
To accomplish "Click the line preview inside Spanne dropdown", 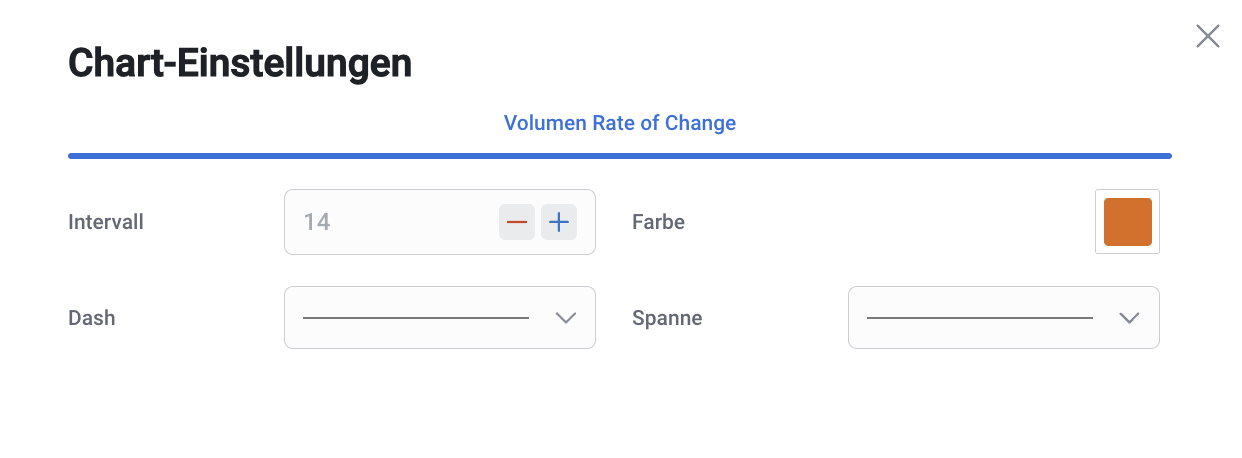I will coord(979,318).
